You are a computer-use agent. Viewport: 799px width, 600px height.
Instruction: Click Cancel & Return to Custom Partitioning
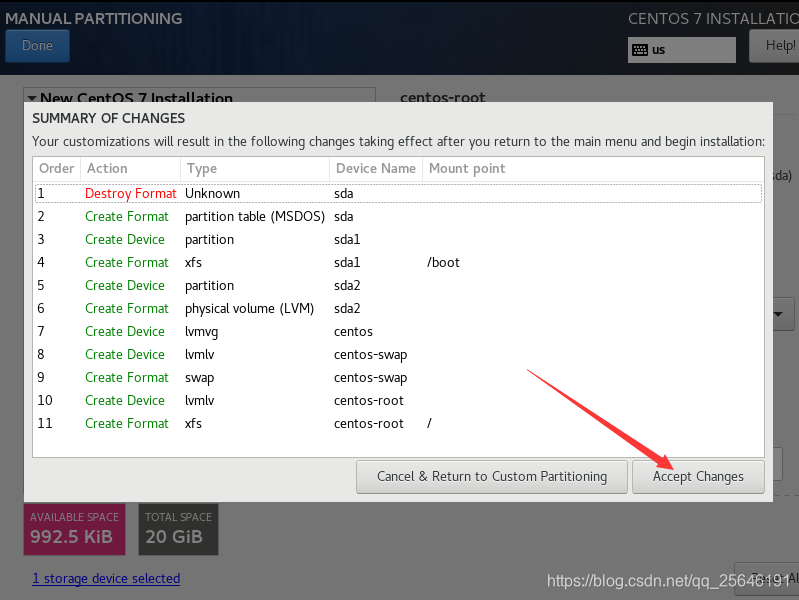(492, 477)
